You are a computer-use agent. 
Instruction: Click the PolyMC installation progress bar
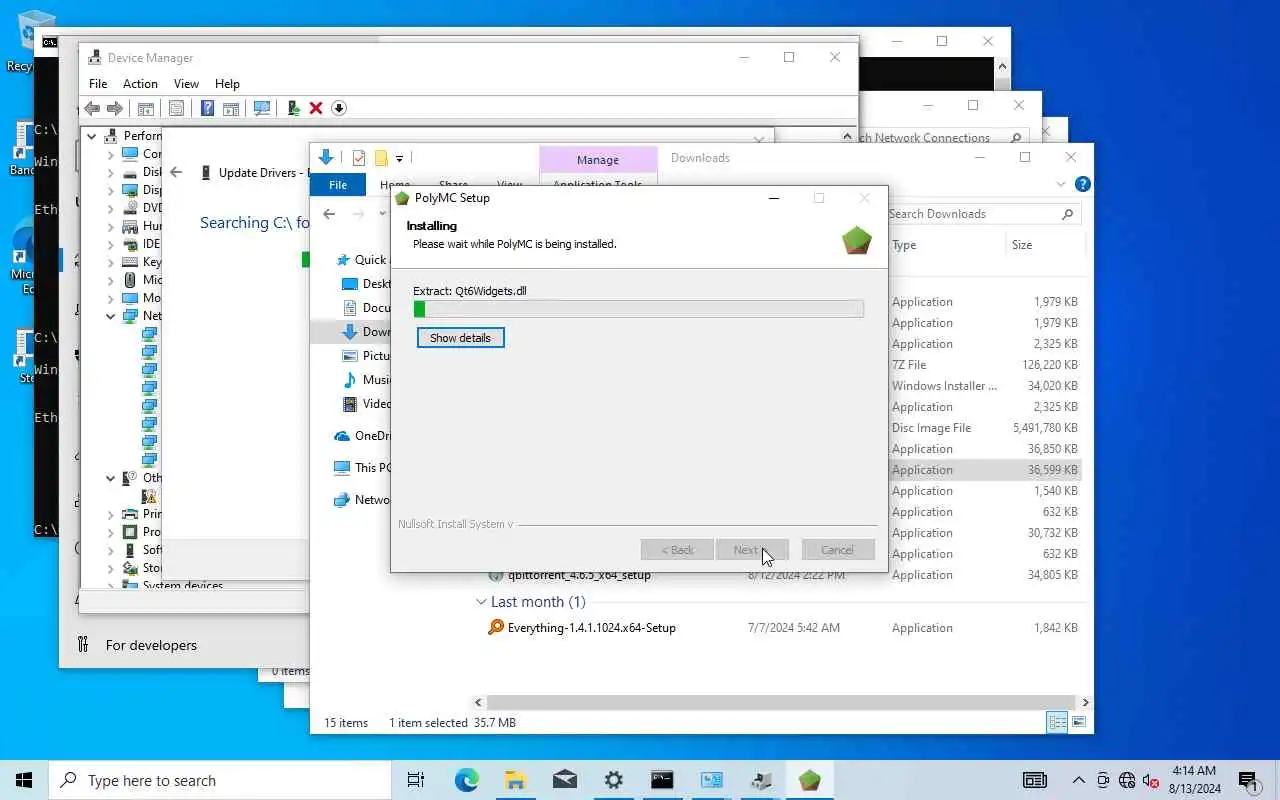tap(638, 310)
